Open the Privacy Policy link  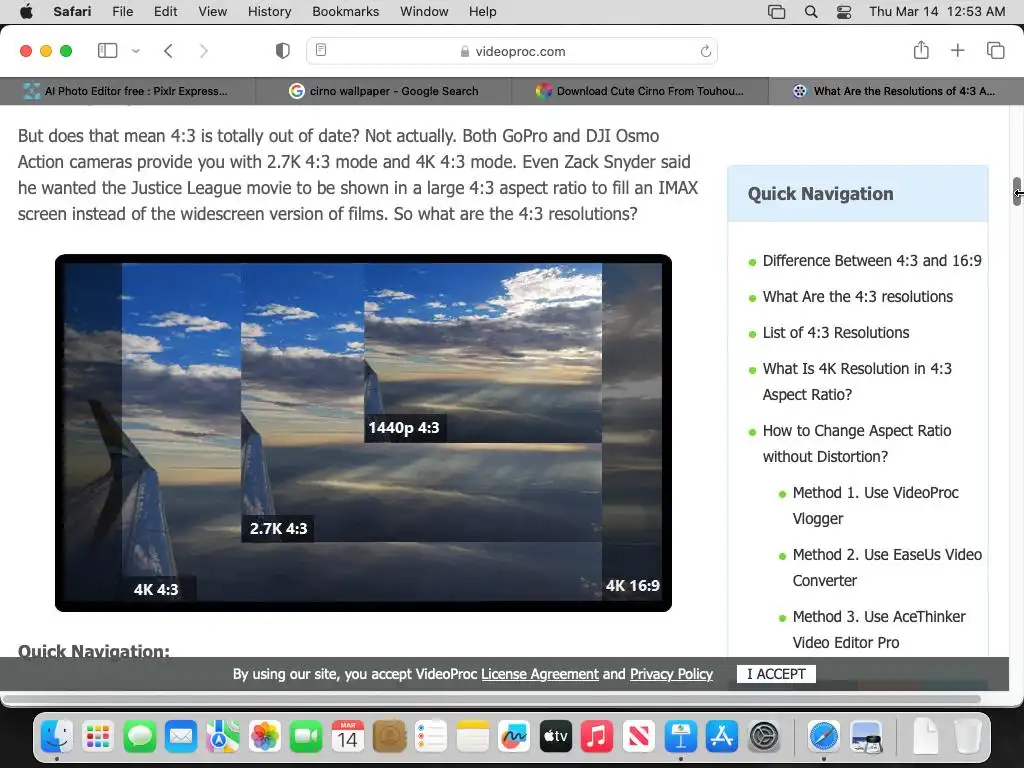coord(671,674)
